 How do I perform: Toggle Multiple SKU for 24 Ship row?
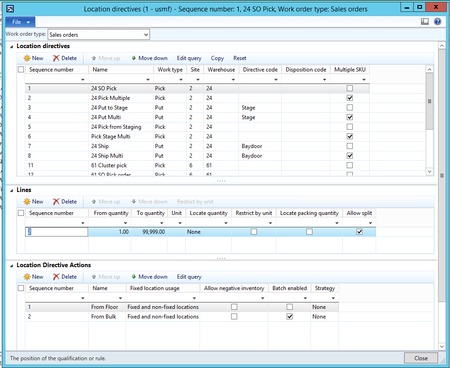point(349,146)
